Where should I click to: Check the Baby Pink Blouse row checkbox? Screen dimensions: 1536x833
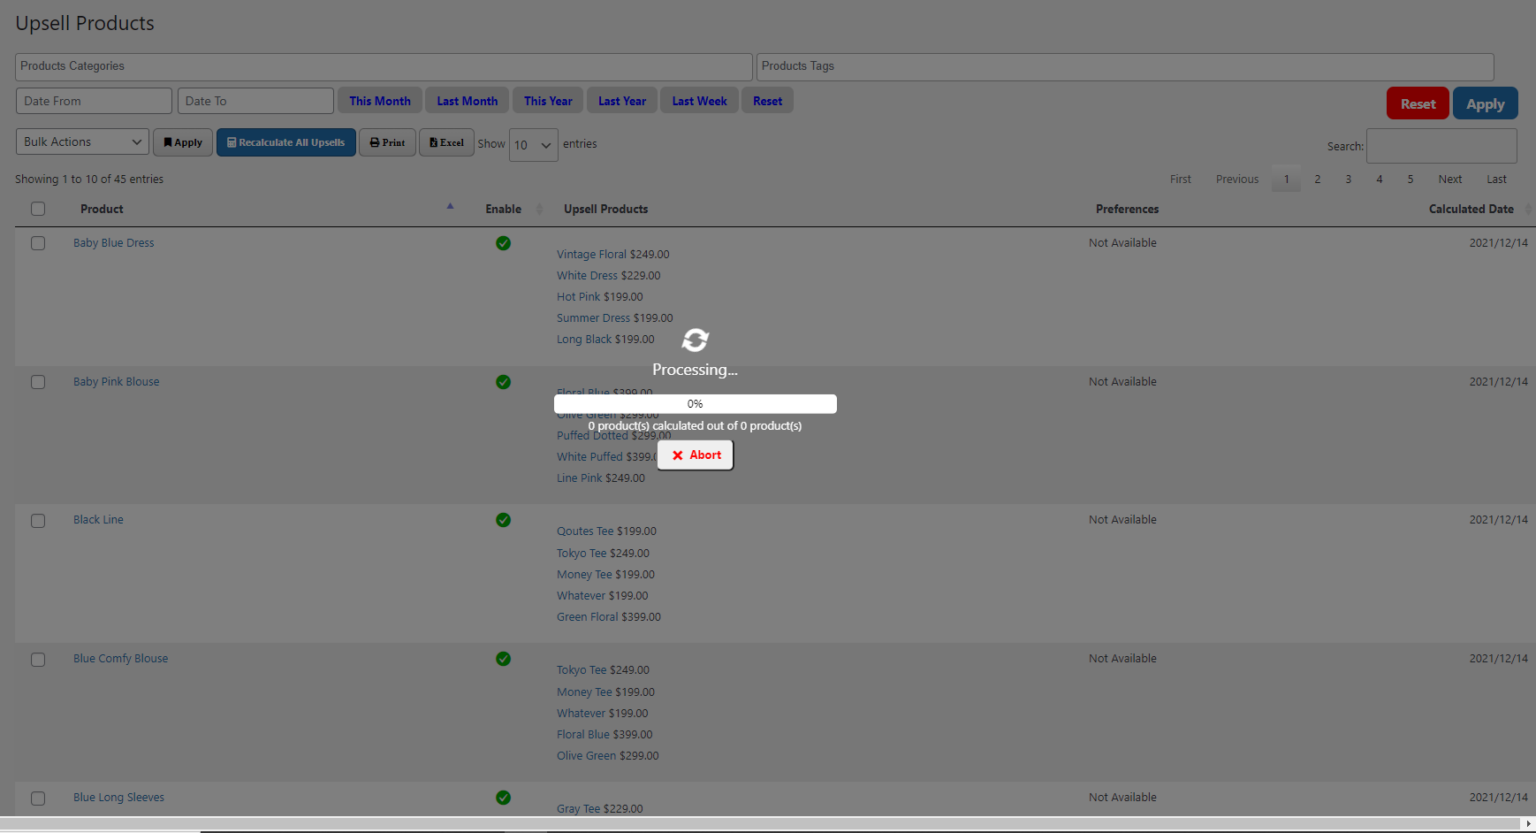coord(38,382)
